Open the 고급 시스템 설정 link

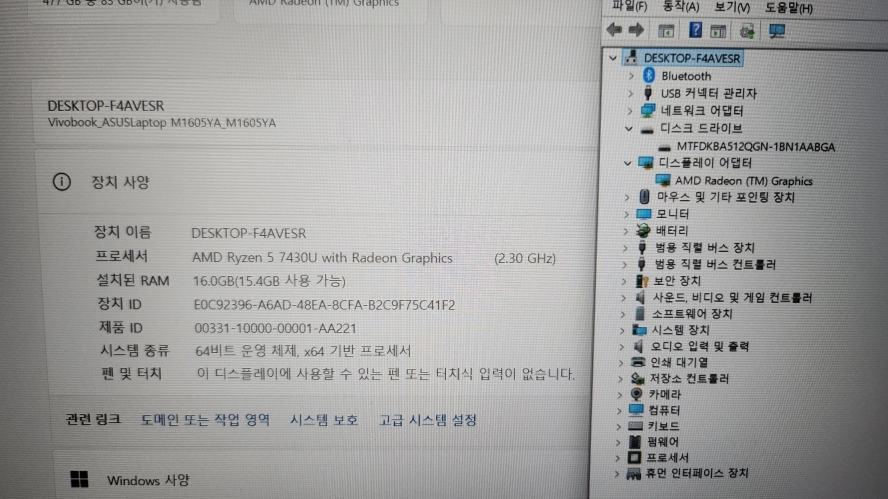point(428,420)
